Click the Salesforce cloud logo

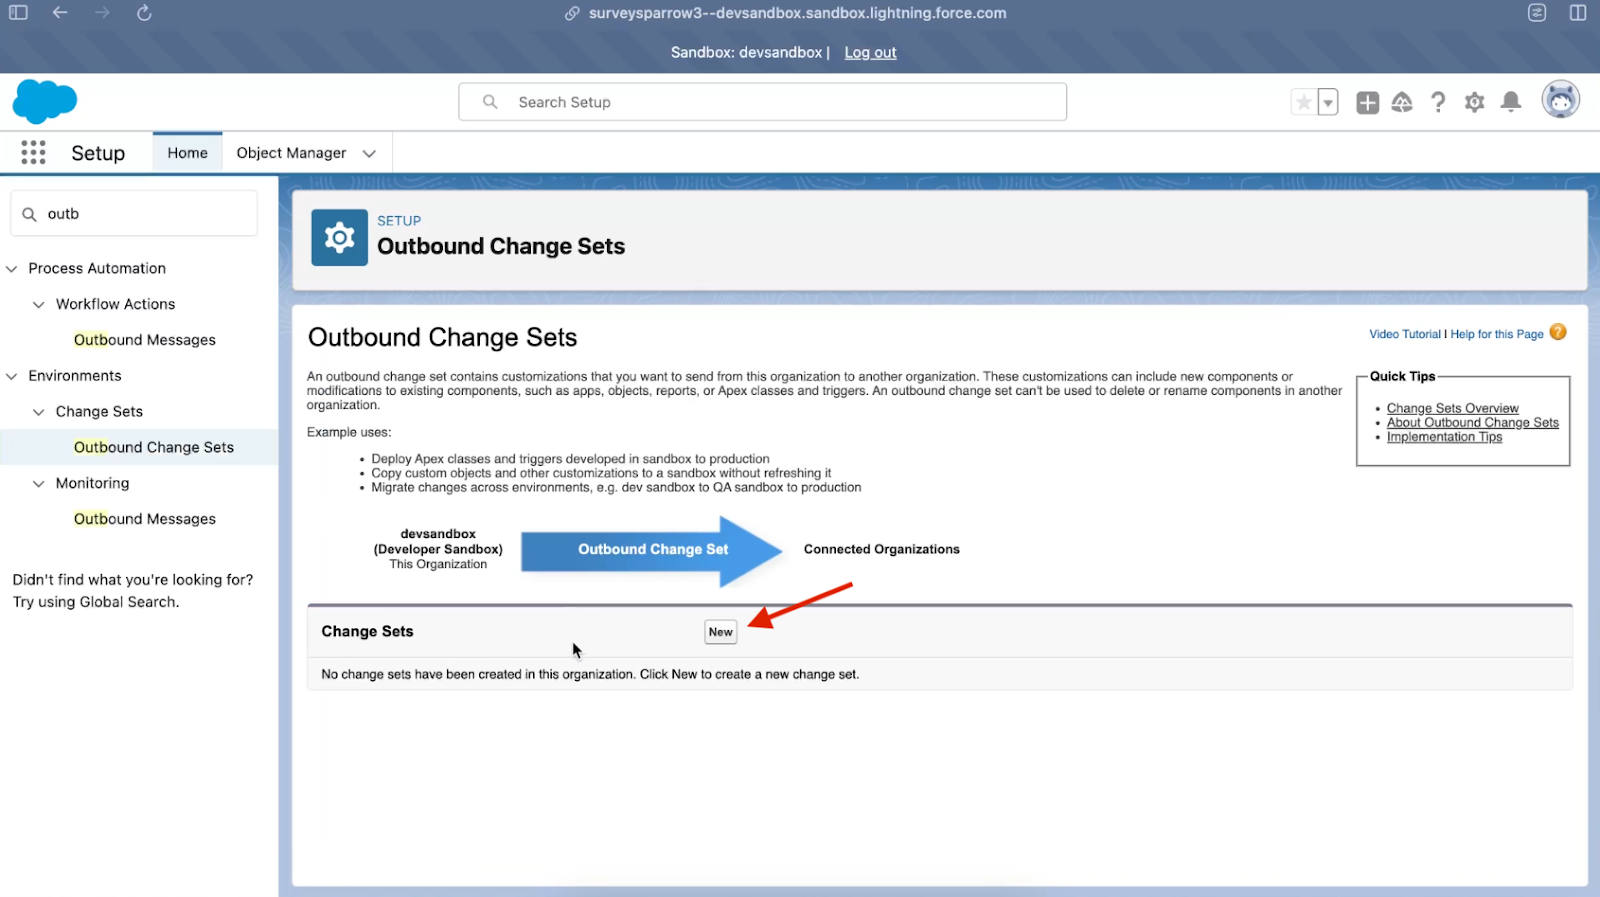pos(45,102)
